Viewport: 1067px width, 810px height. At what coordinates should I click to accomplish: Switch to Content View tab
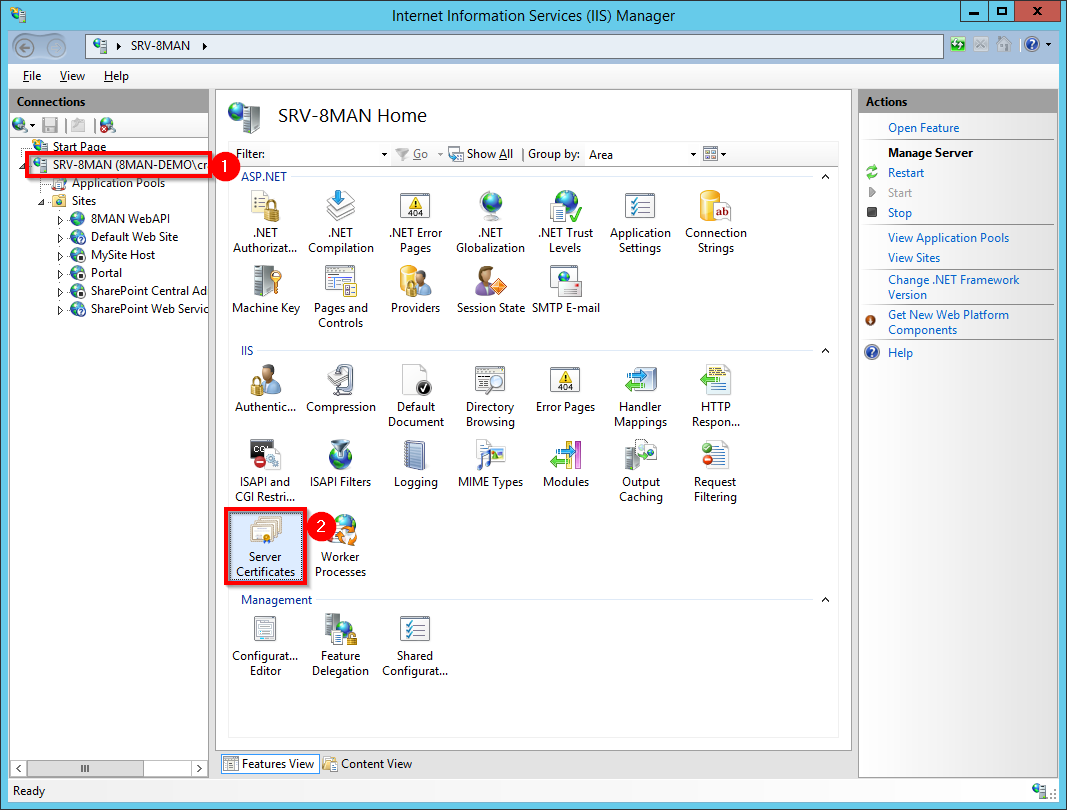pos(368,764)
